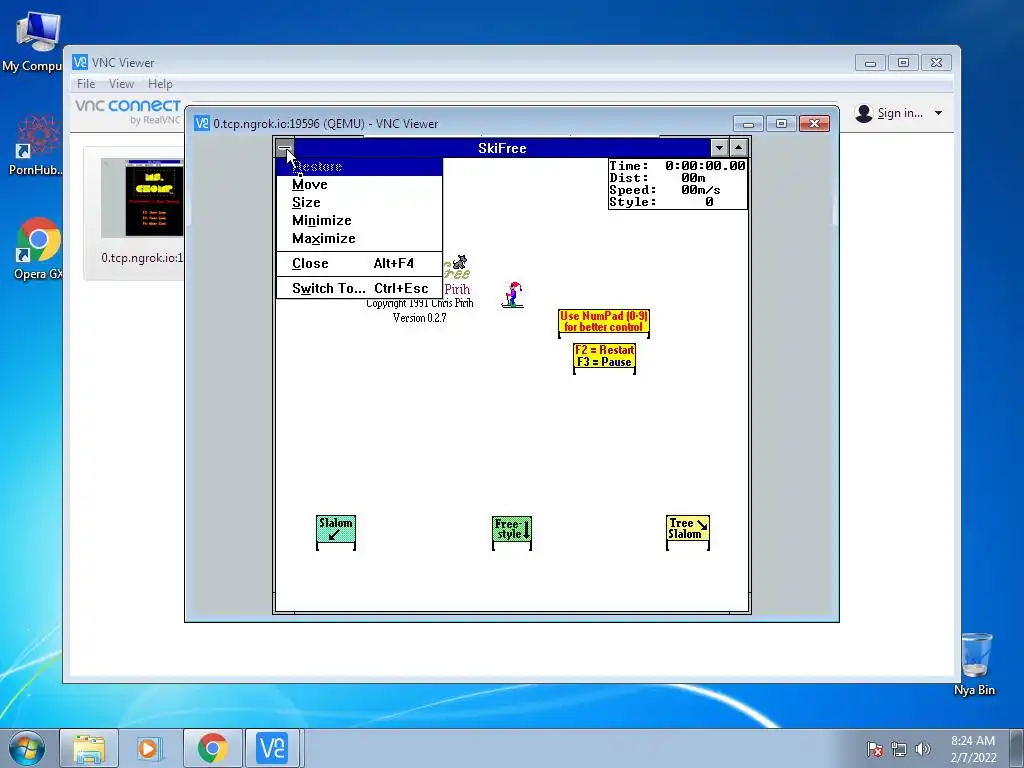Click the Version 0.2.7 text
This screenshot has width=1024, height=768.
[x=420, y=318]
